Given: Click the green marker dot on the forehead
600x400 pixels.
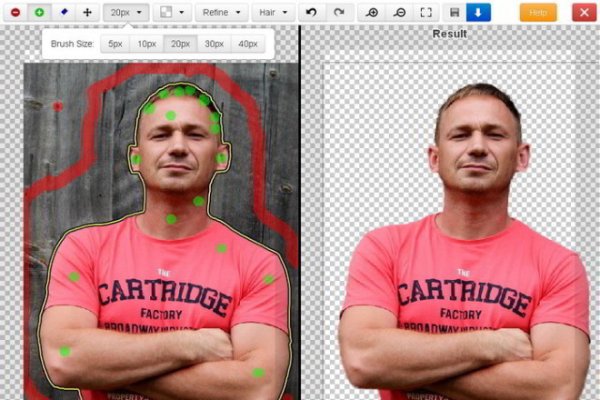Looking at the screenshot, I should point(171,116).
